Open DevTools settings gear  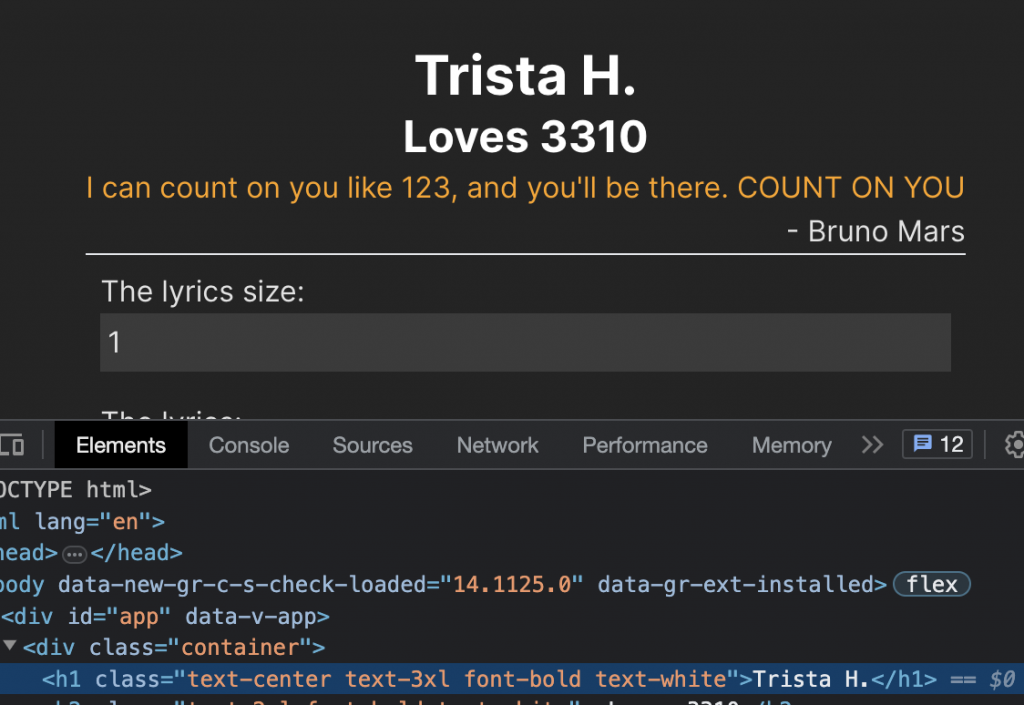click(x=1014, y=445)
